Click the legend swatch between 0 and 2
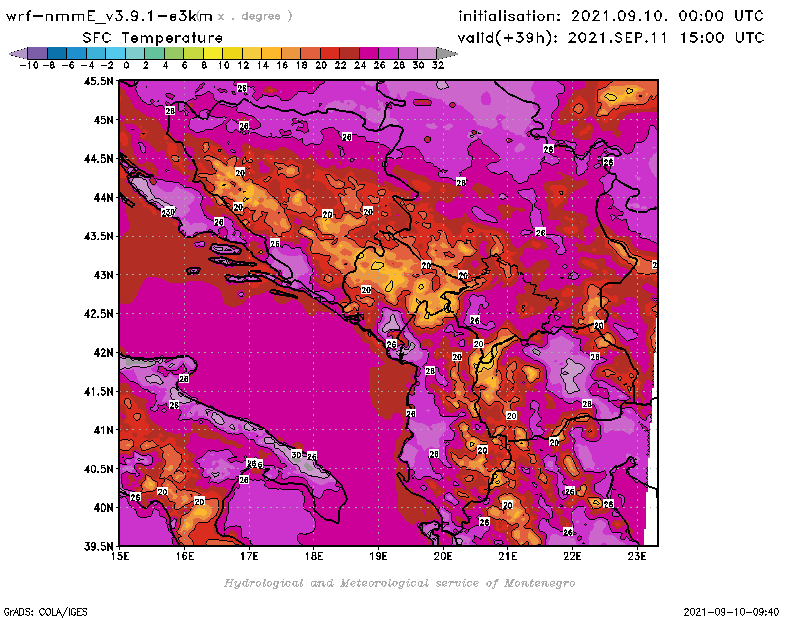This screenshot has height=618, width=800. point(135,53)
